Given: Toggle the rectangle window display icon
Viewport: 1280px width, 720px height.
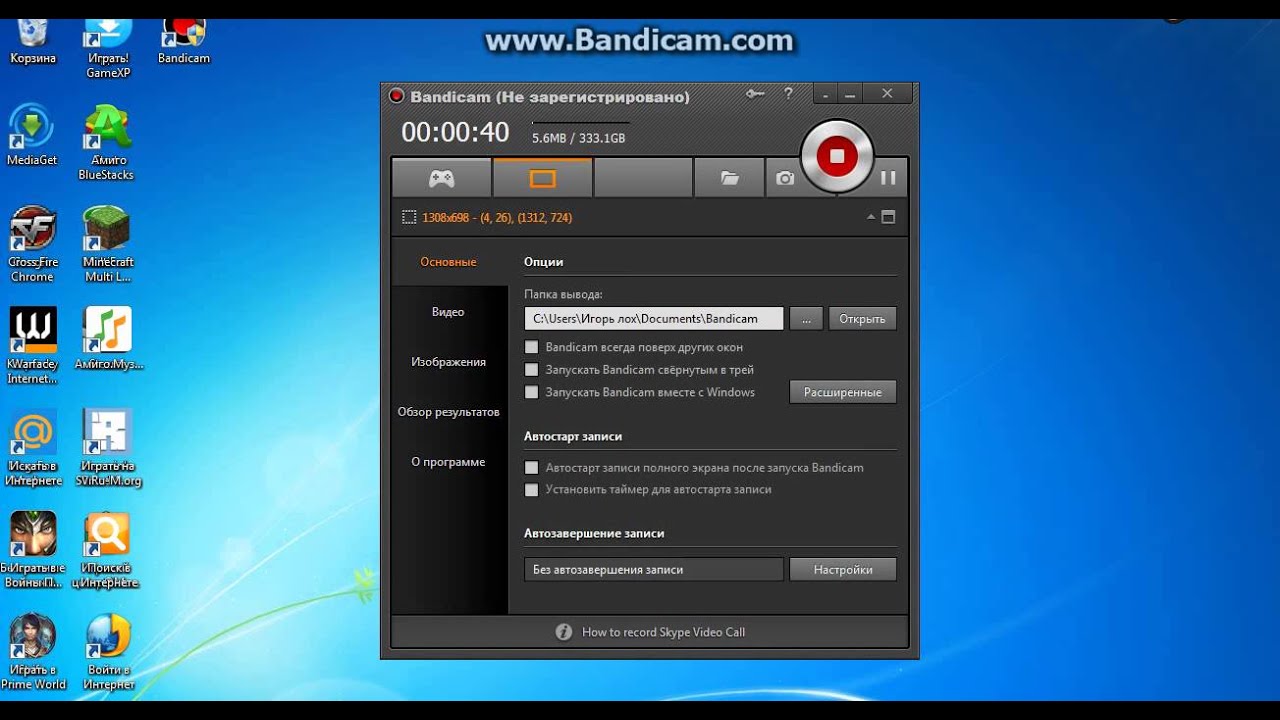Looking at the screenshot, I should pos(888,217).
